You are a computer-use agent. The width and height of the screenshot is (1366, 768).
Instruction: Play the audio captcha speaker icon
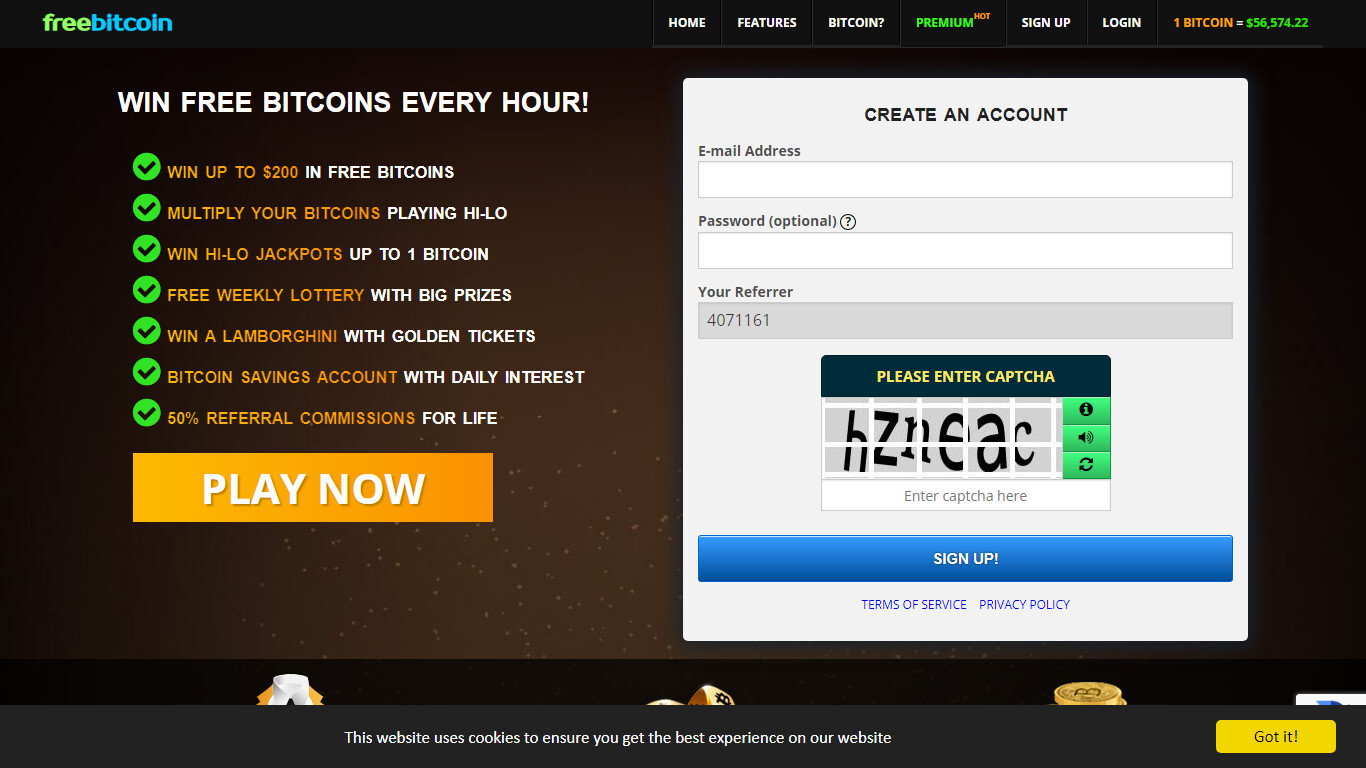[x=1086, y=437]
